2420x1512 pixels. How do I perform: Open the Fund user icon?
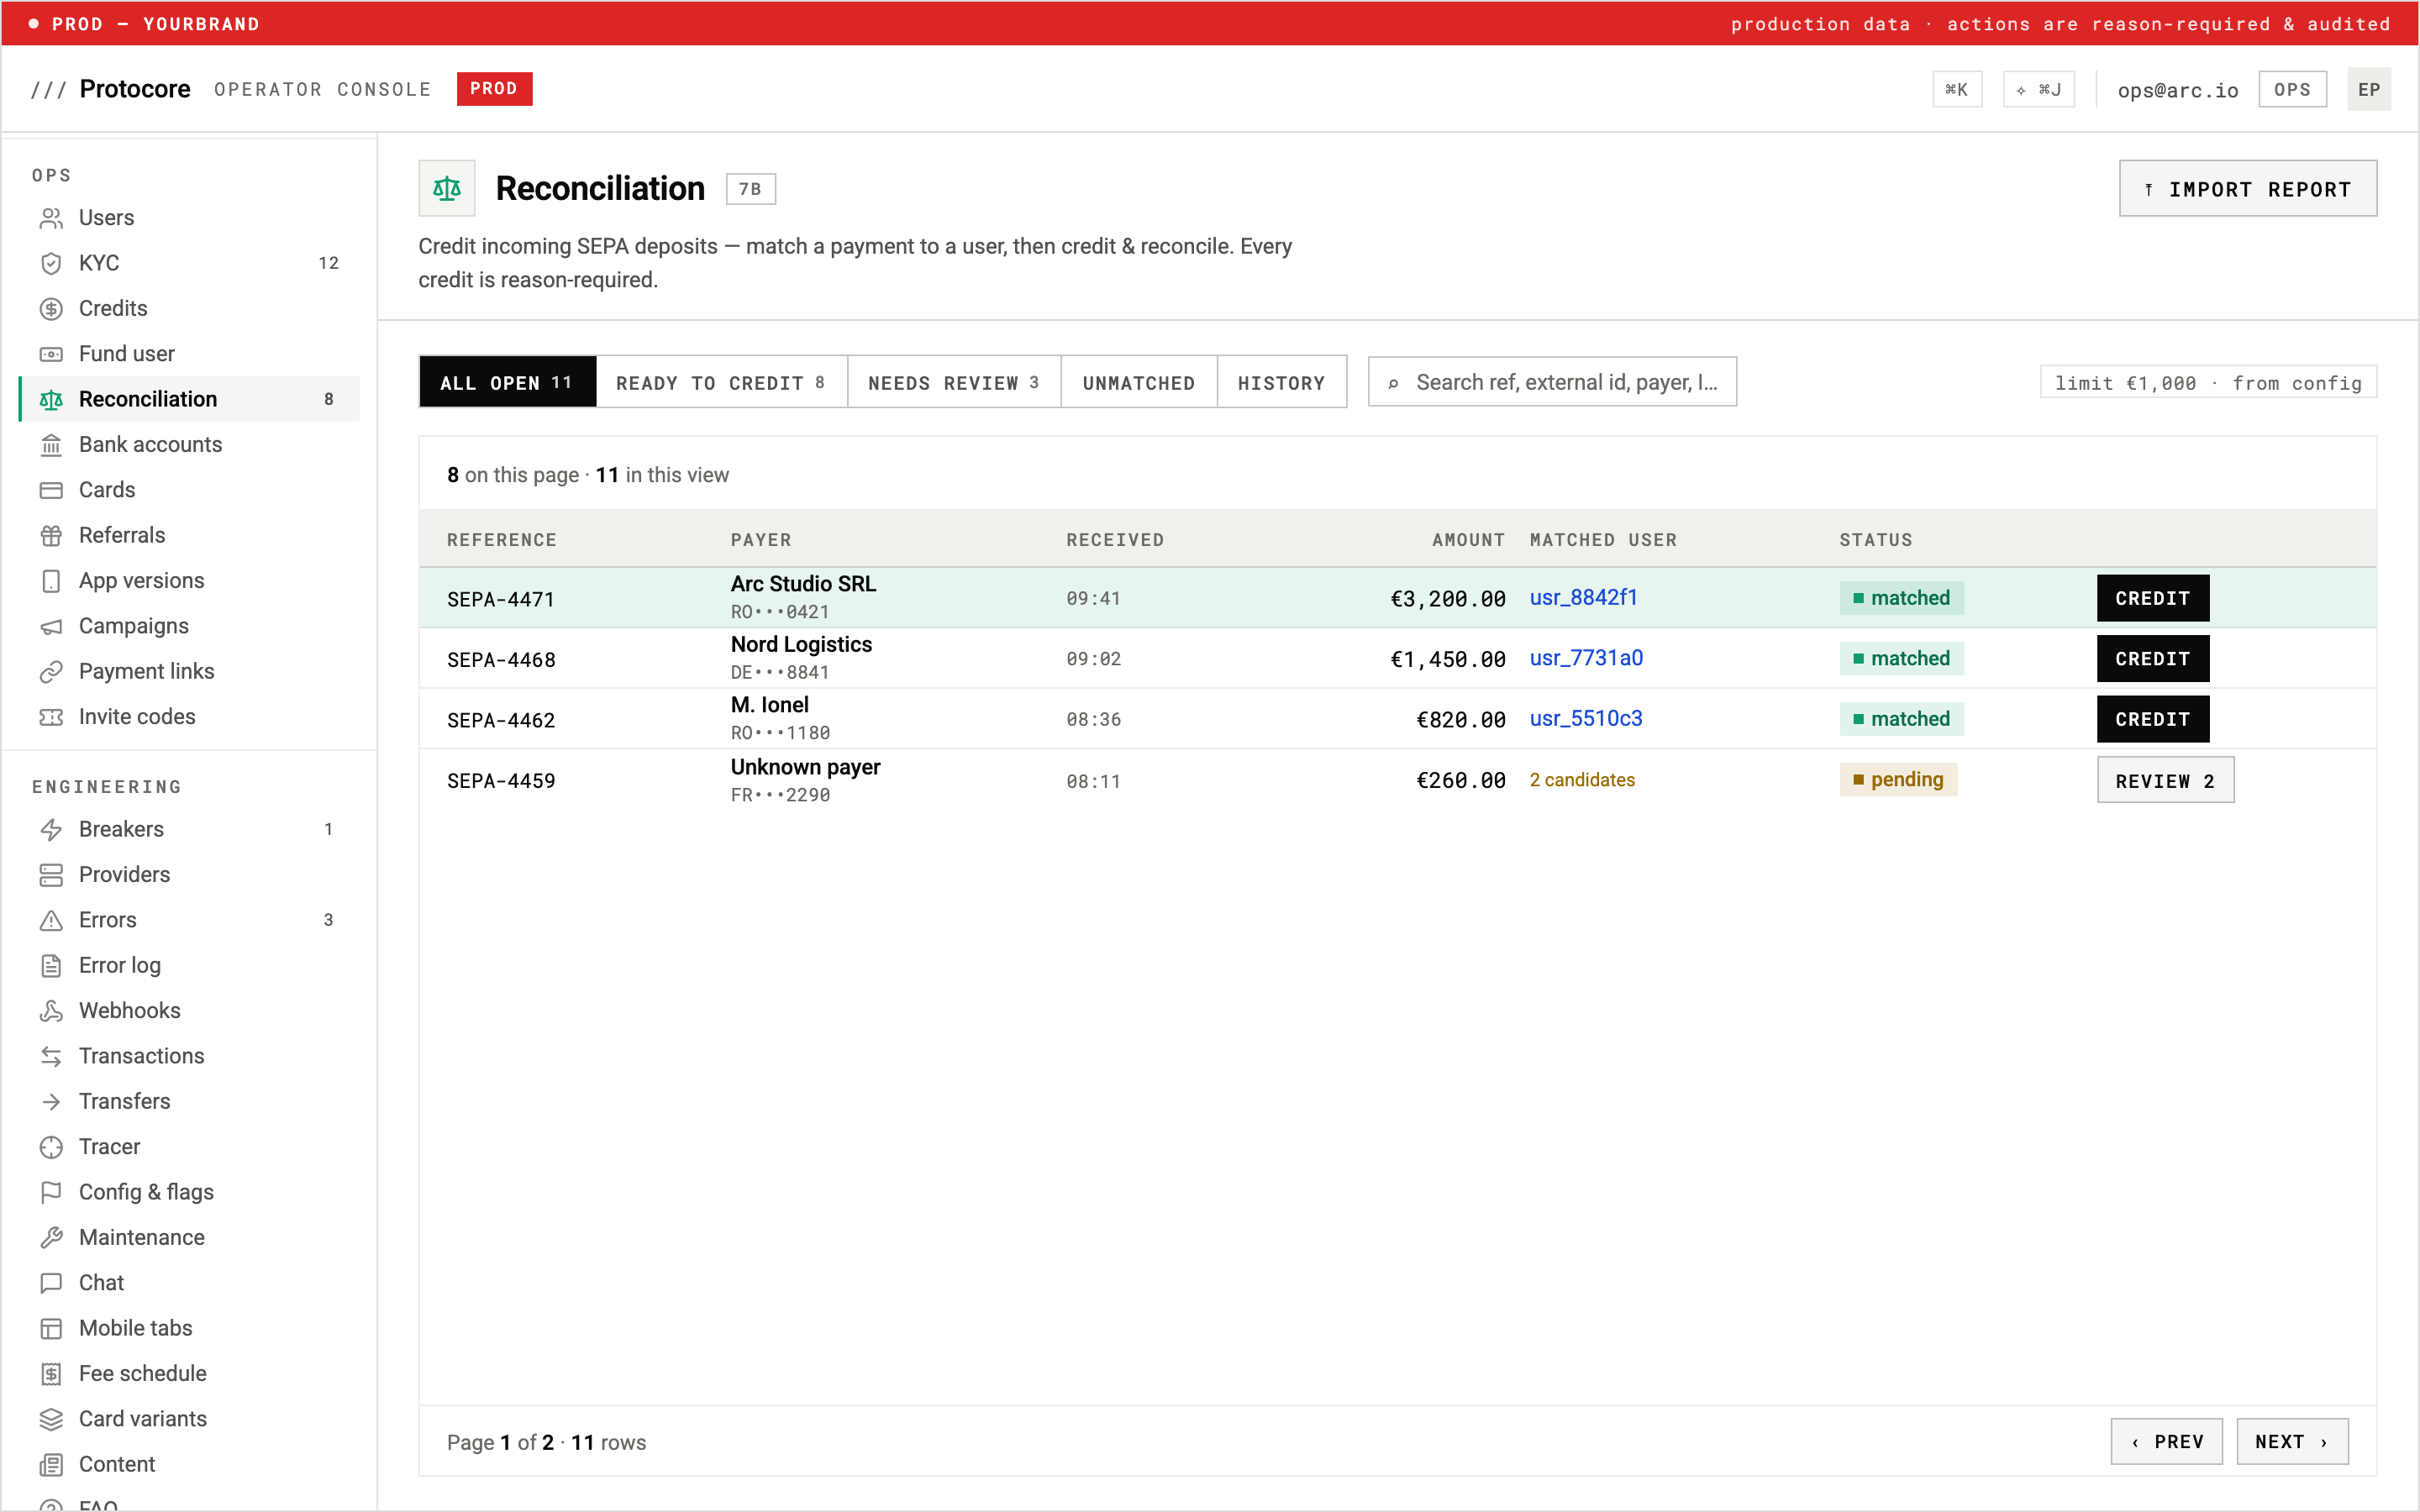pyautogui.click(x=51, y=354)
